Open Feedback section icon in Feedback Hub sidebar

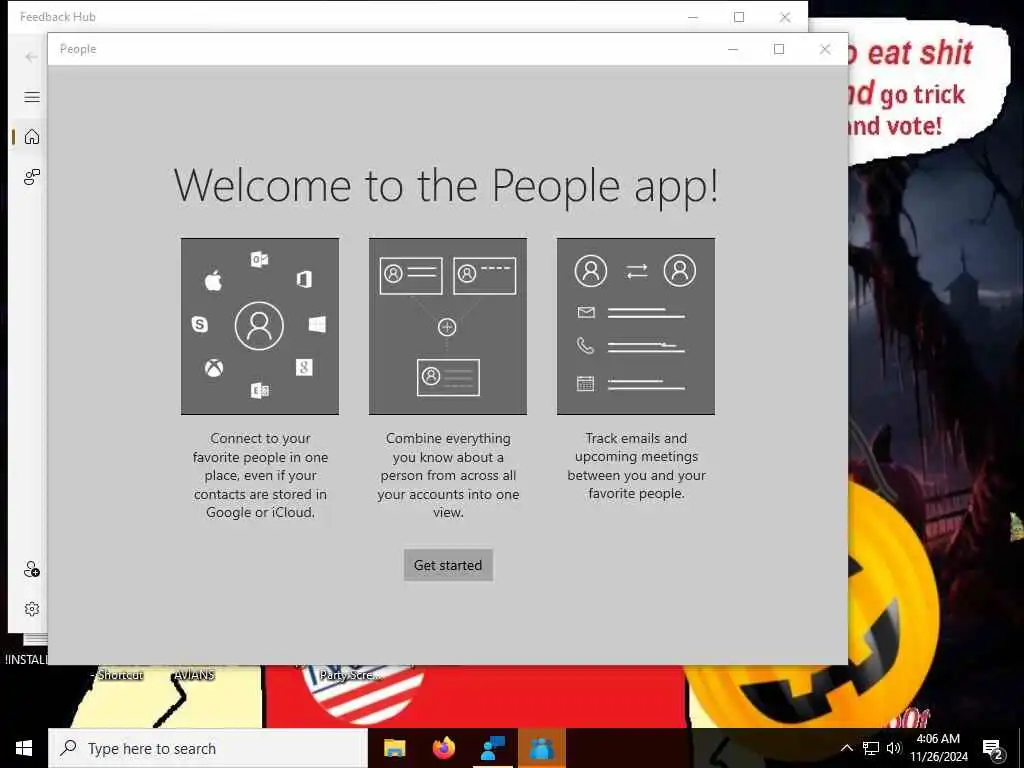coord(31,176)
